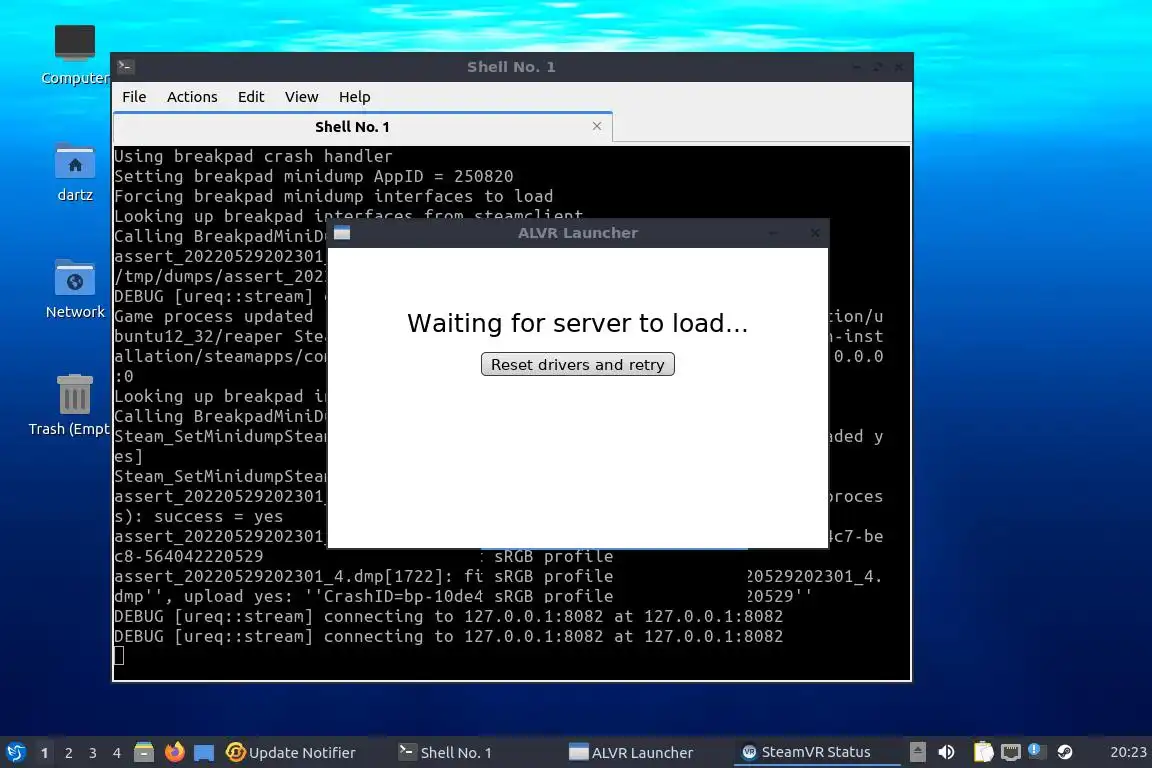Switch to Shell No. 1 taskbar entry
Image resolution: width=1152 pixels, height=768 pixels.
coord(445,753)
